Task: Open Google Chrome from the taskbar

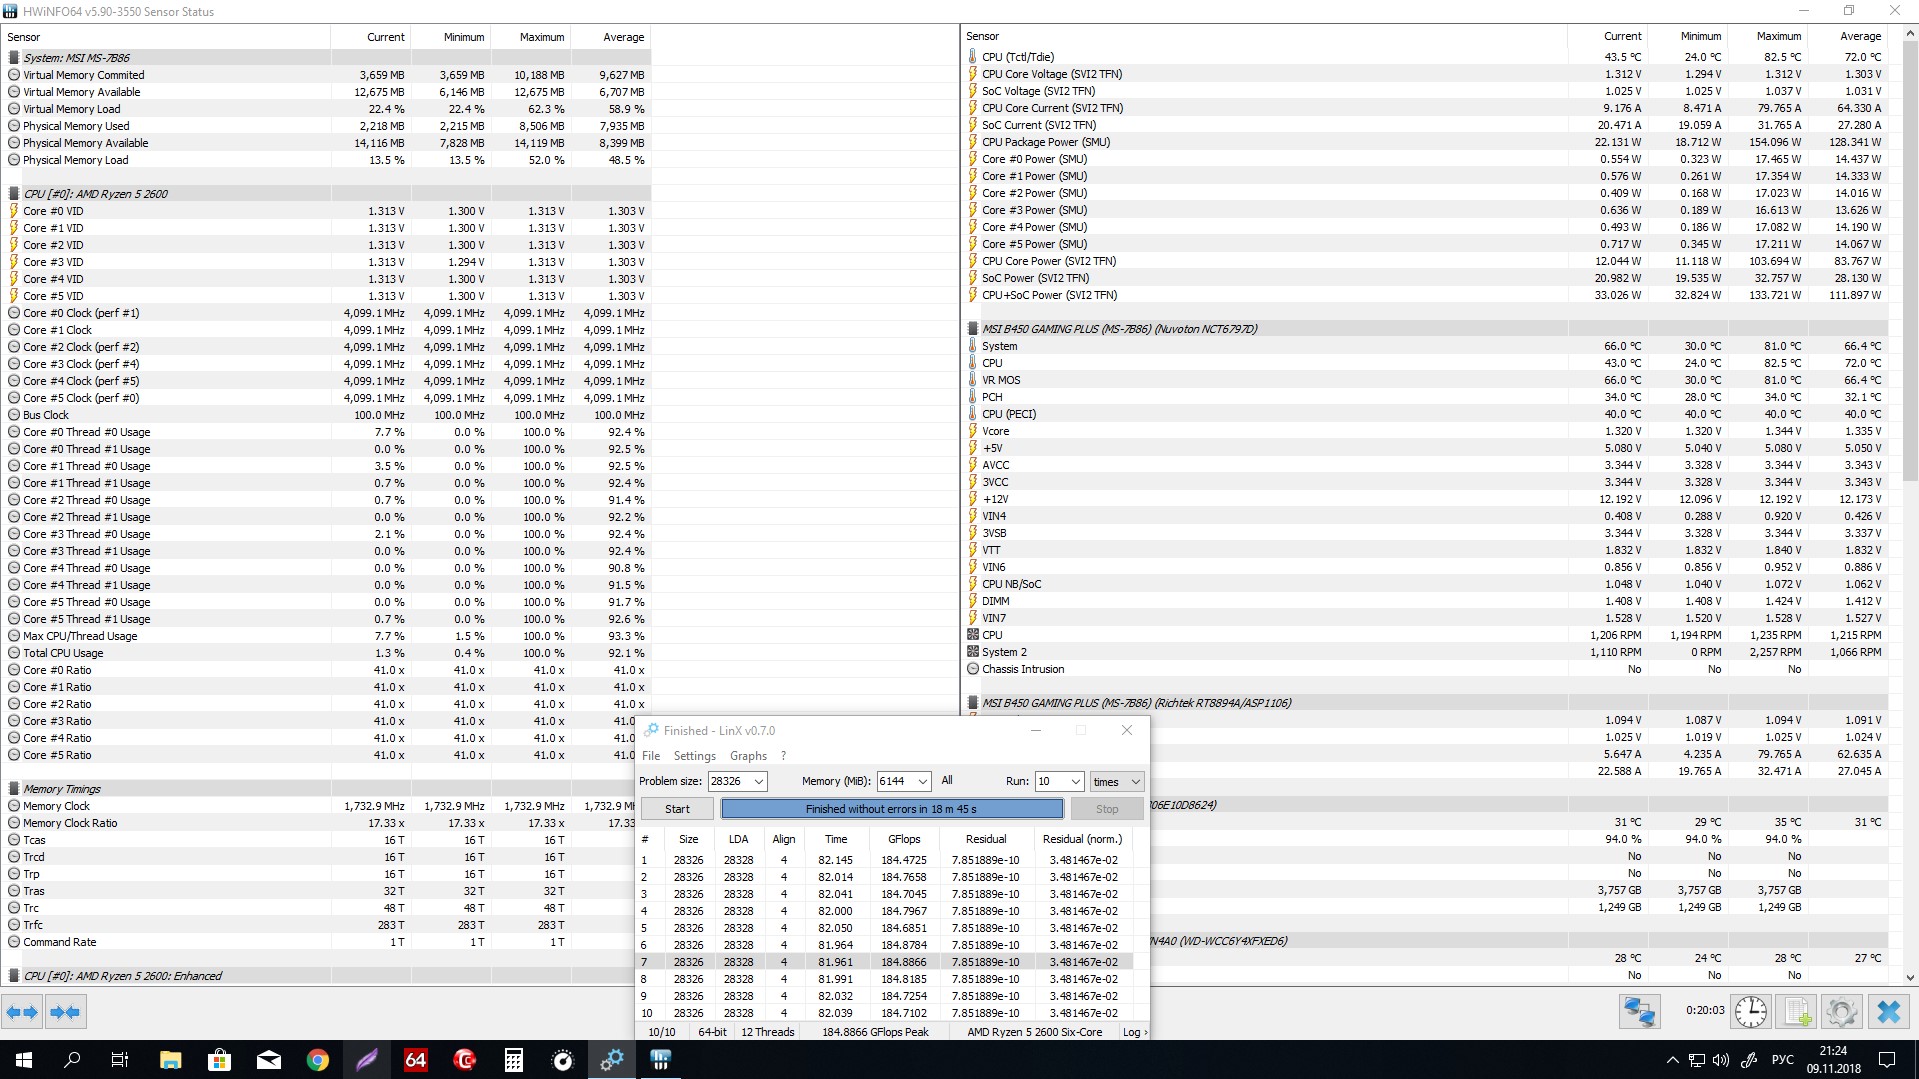Action: (317, 1060)
